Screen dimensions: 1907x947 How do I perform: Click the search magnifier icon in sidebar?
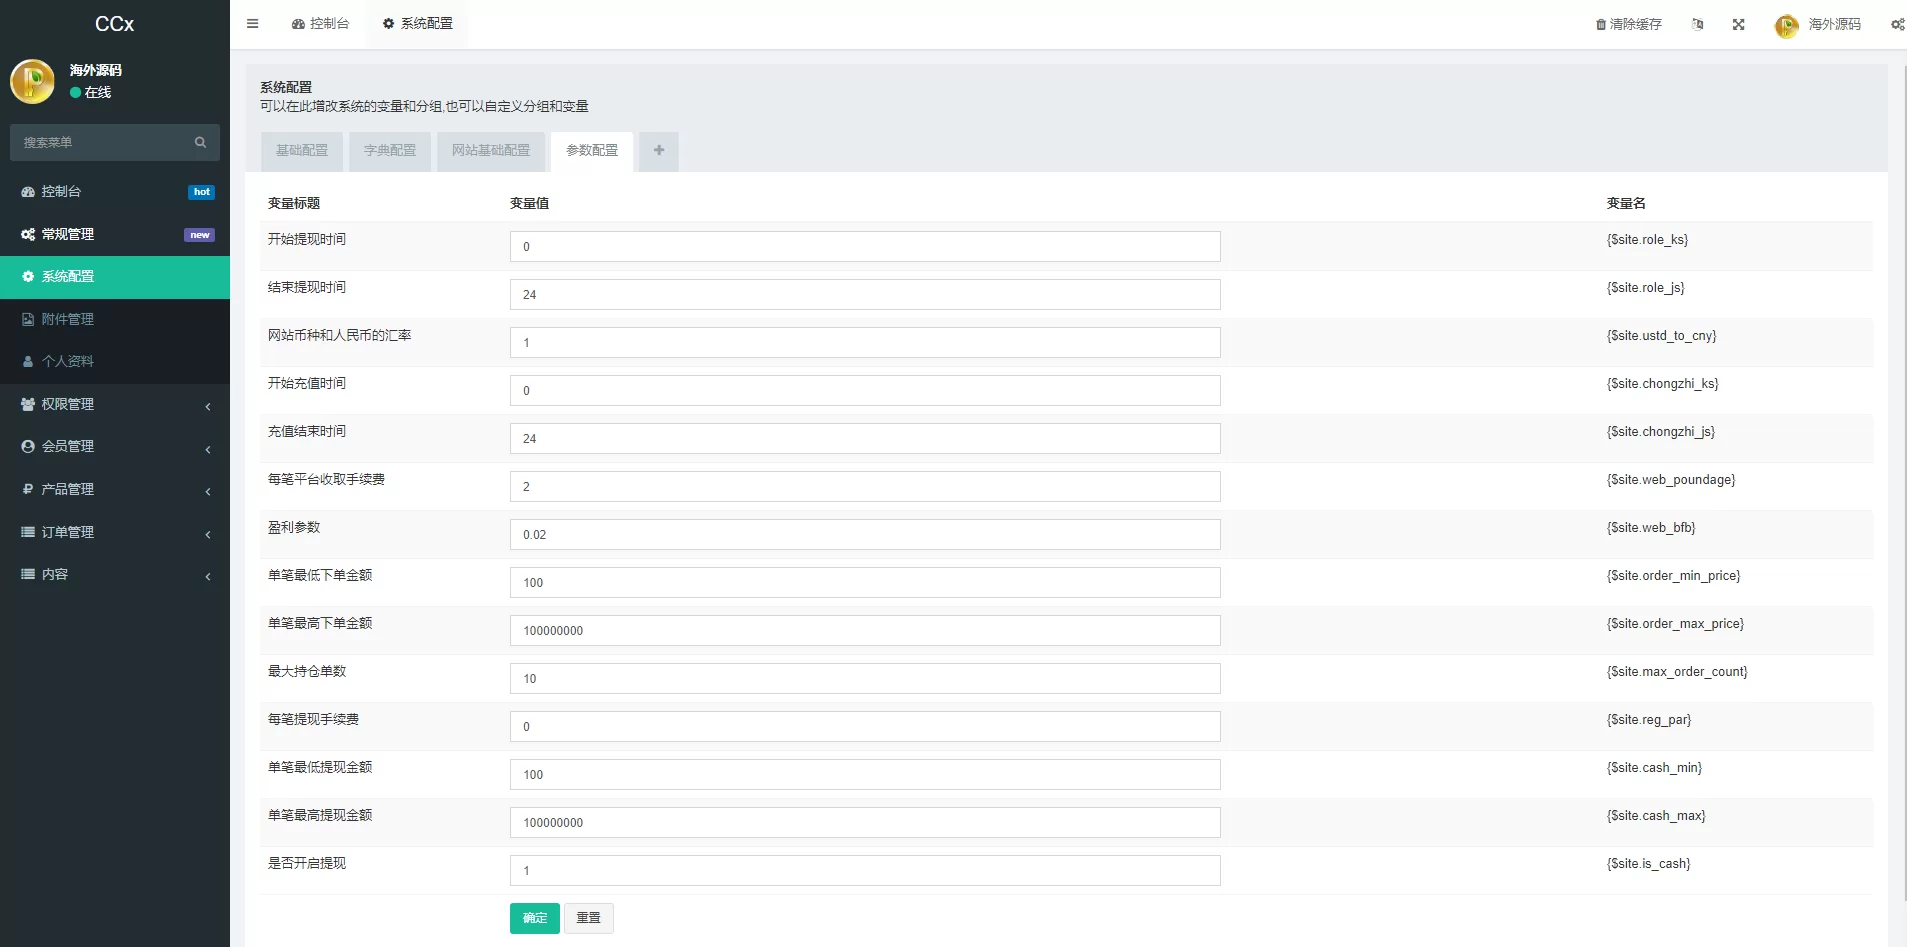pyautogui.click(x=200, y=143)
